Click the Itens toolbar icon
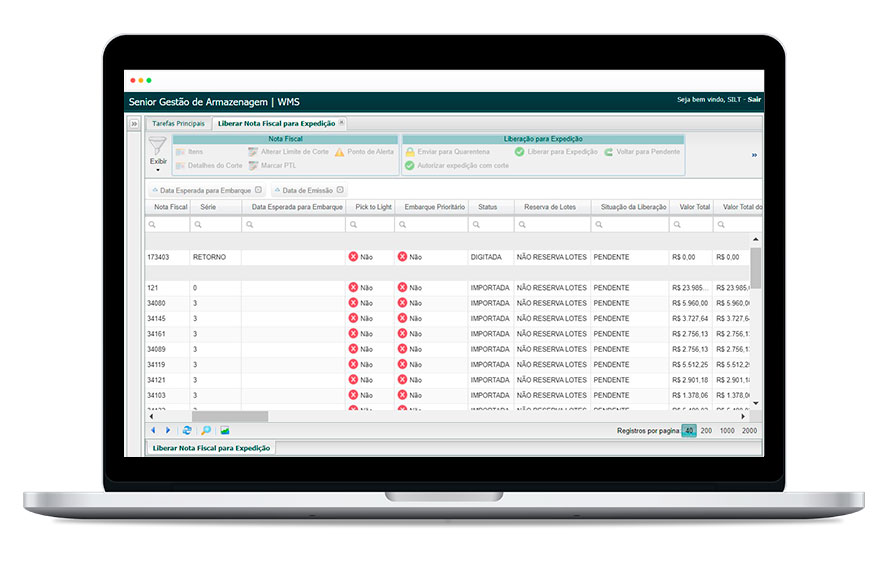The width and height of the screenshot is (890, 568). [x=180, y=152]
